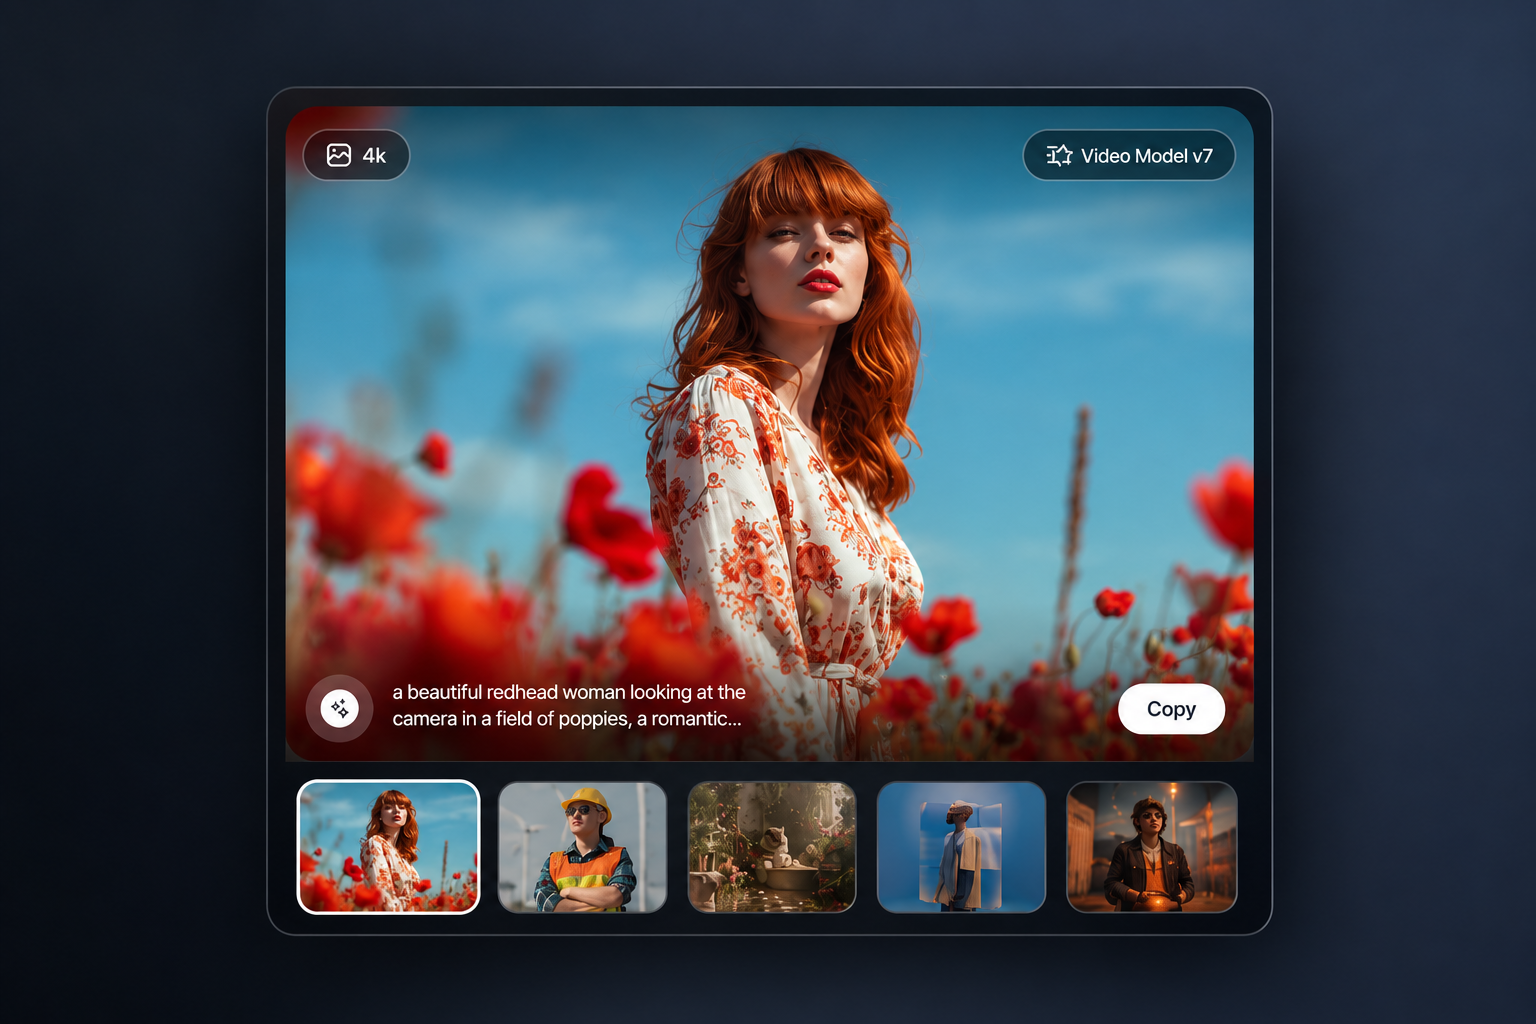Click the prompt text about a redhead woman

[x=569, y=705]
